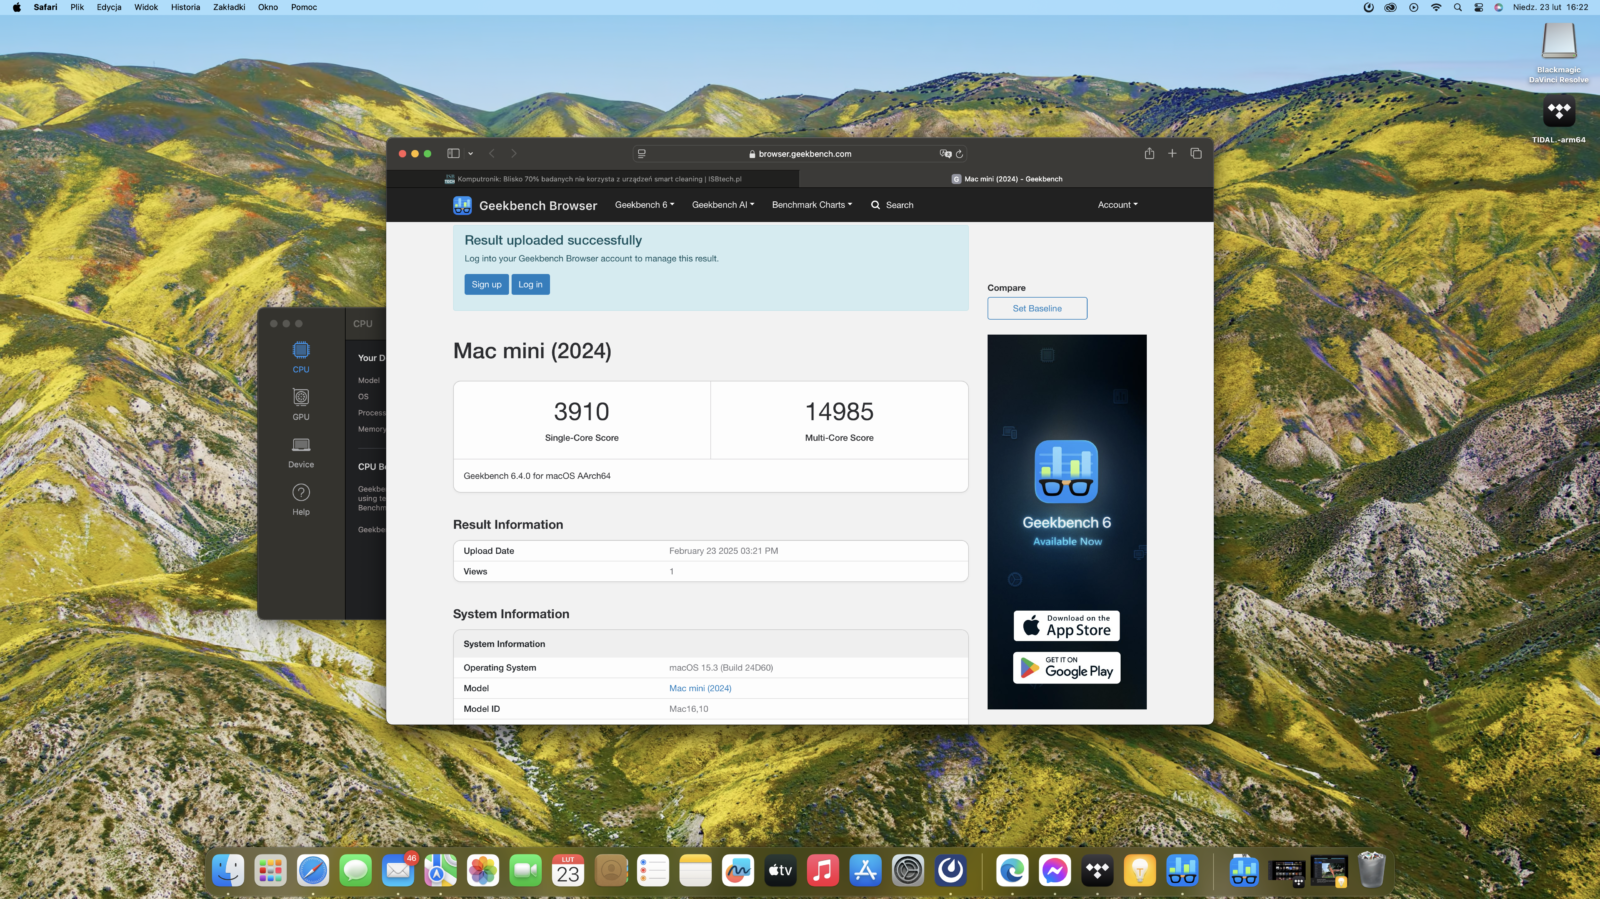
Task: Click the Set Baseline button
Action: [1037, 309]
